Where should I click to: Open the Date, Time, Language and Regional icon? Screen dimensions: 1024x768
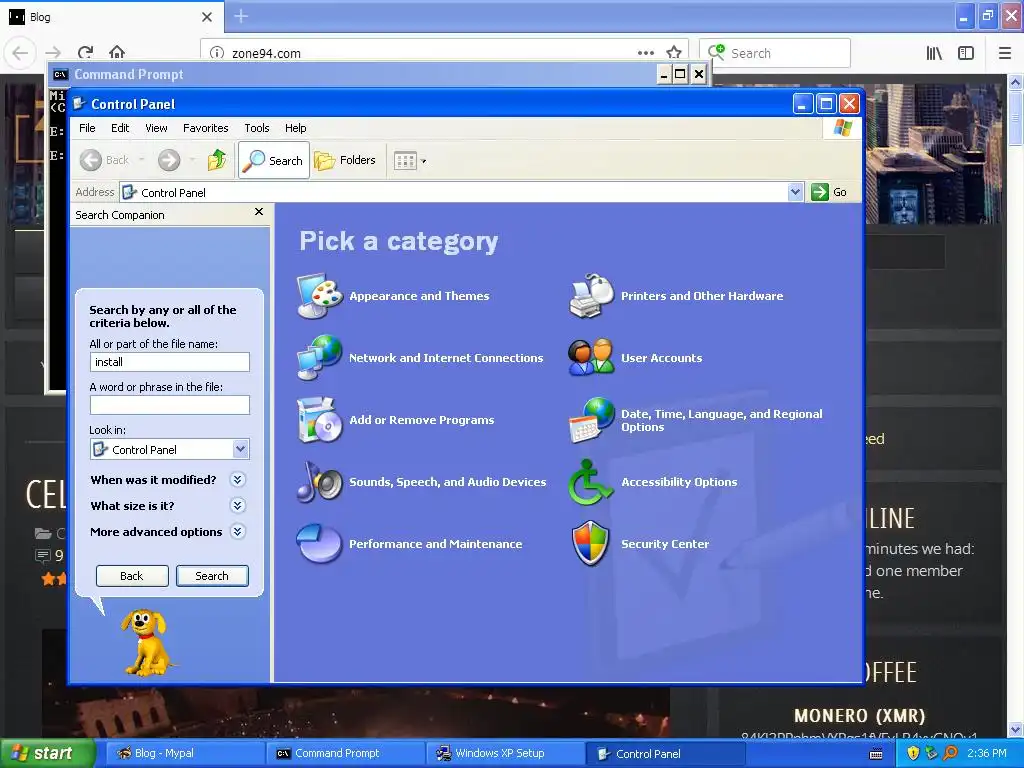(x=592, y=420)
